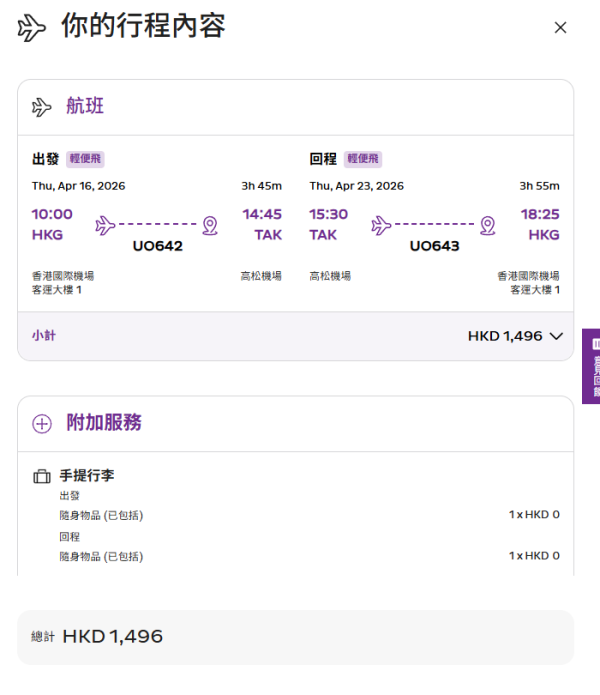Click the airplane icon beside 你的行程內容 title
This screenshot has width=600, height=695.
pyautogui.click(x=31, y=27)
